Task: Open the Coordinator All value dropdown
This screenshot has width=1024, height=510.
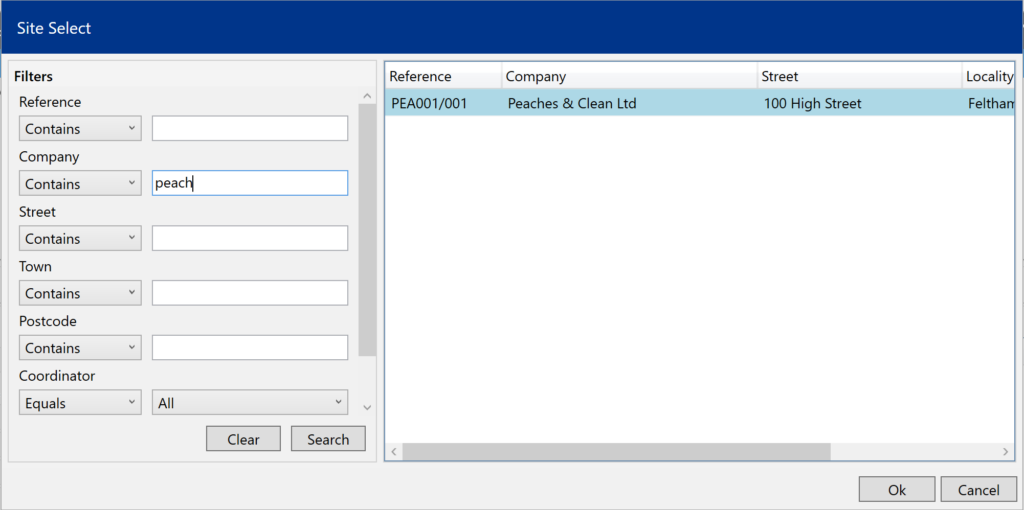Action: pyautogui.click(x=250, y=403)
